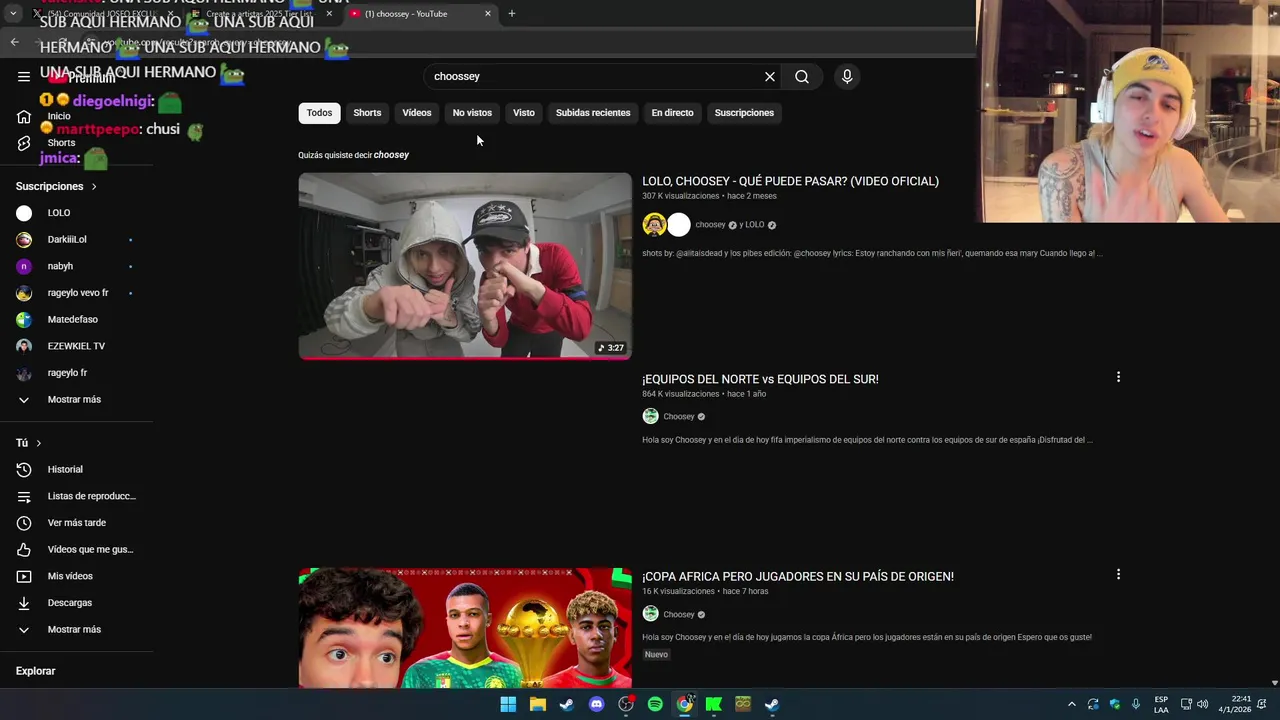The height and width of the screenshot is (720, 1280).
Task: Open the Windows Start menu
Action: (x=508, y=704)
